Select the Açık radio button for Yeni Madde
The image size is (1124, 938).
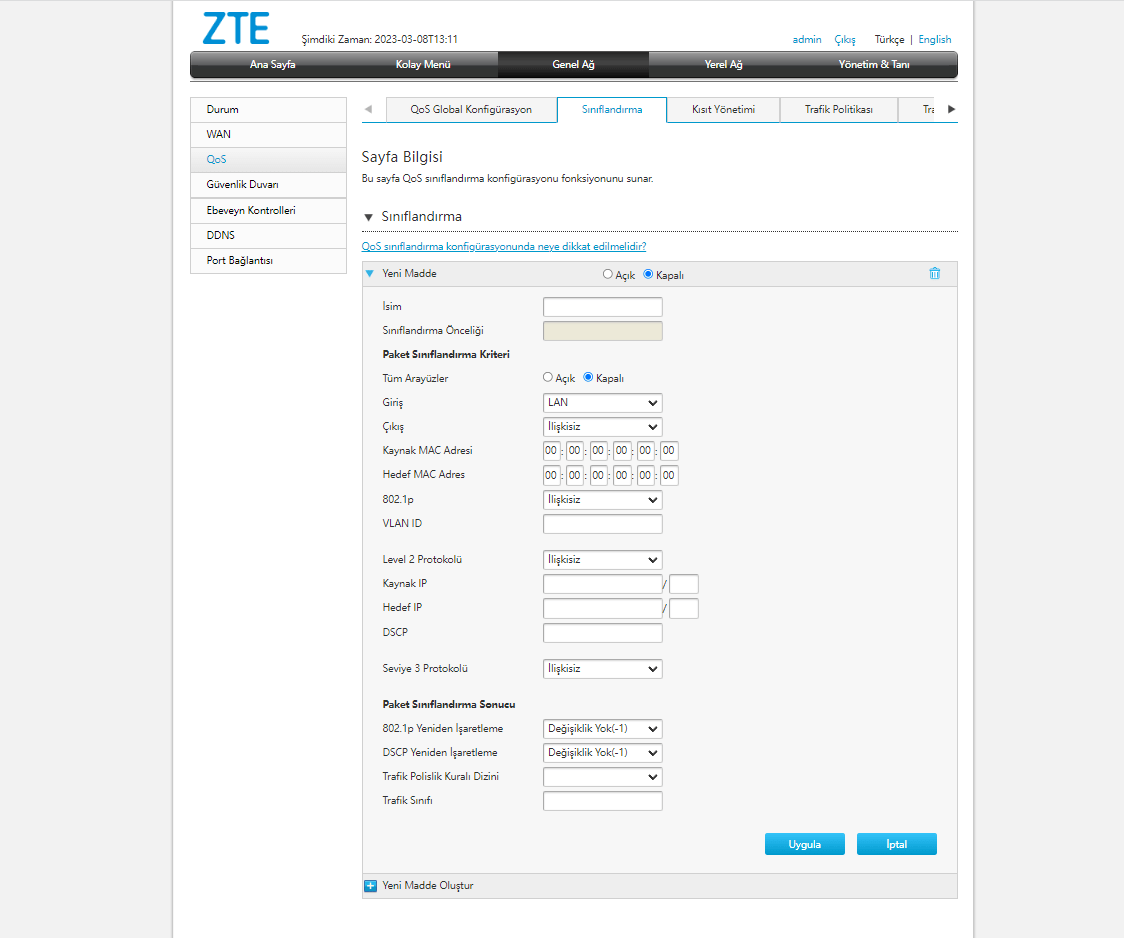tap(607, 273)
